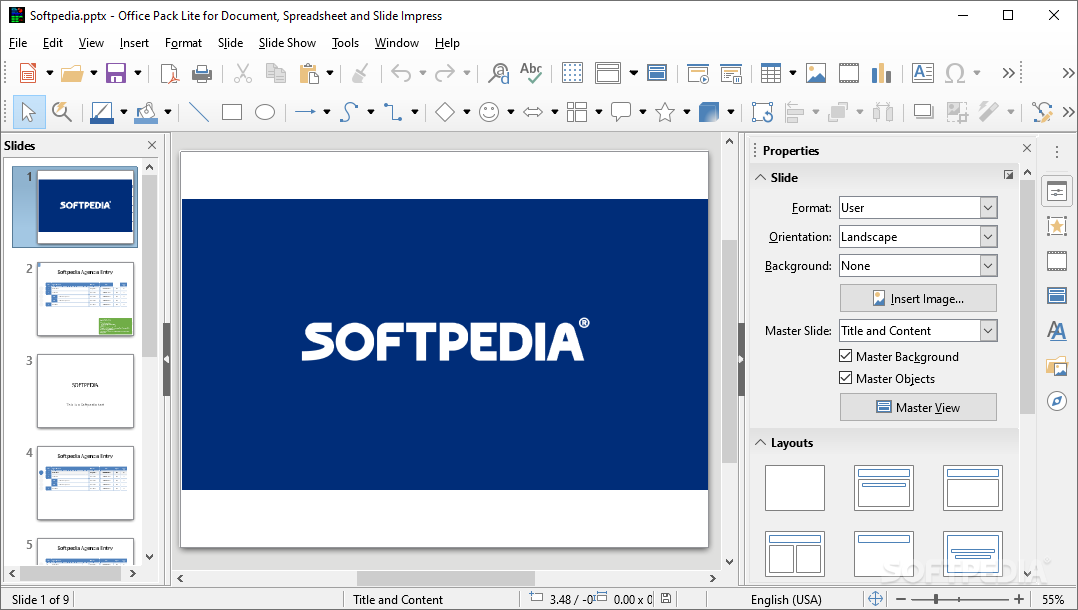The width and height of the screenshot is (1078, 610).
Task: Run the spelling check icon
Action: (x=531, y=73)
